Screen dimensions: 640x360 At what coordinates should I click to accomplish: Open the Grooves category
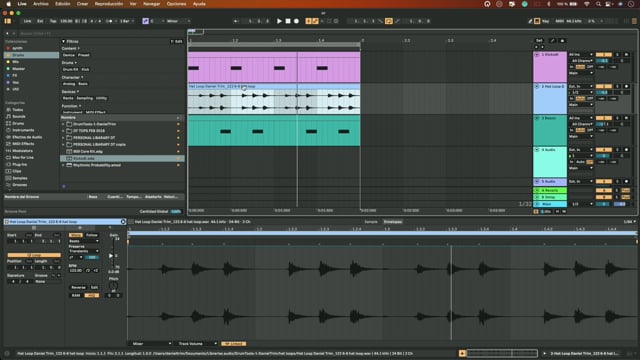tap(20, 185)
